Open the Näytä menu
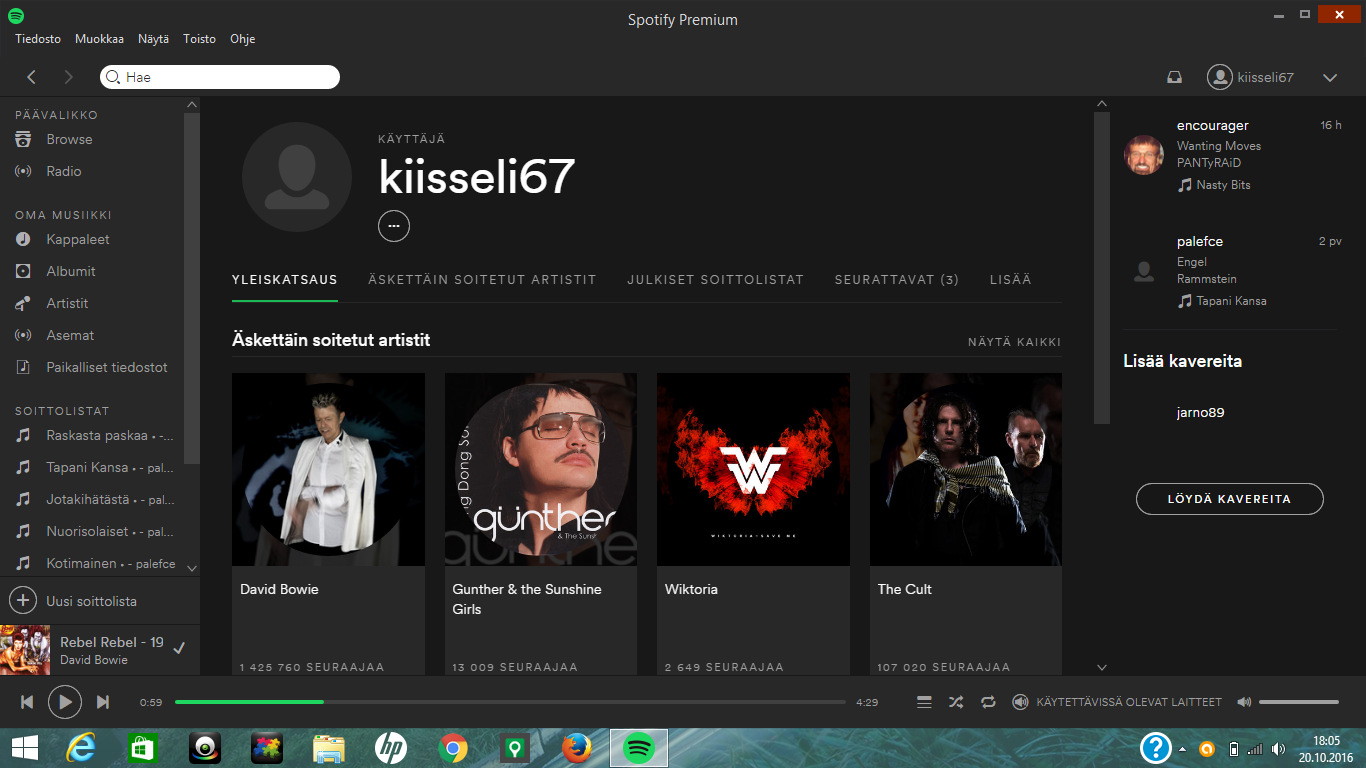The width and height of the screenshot is (1366, 768). point(154,39)
